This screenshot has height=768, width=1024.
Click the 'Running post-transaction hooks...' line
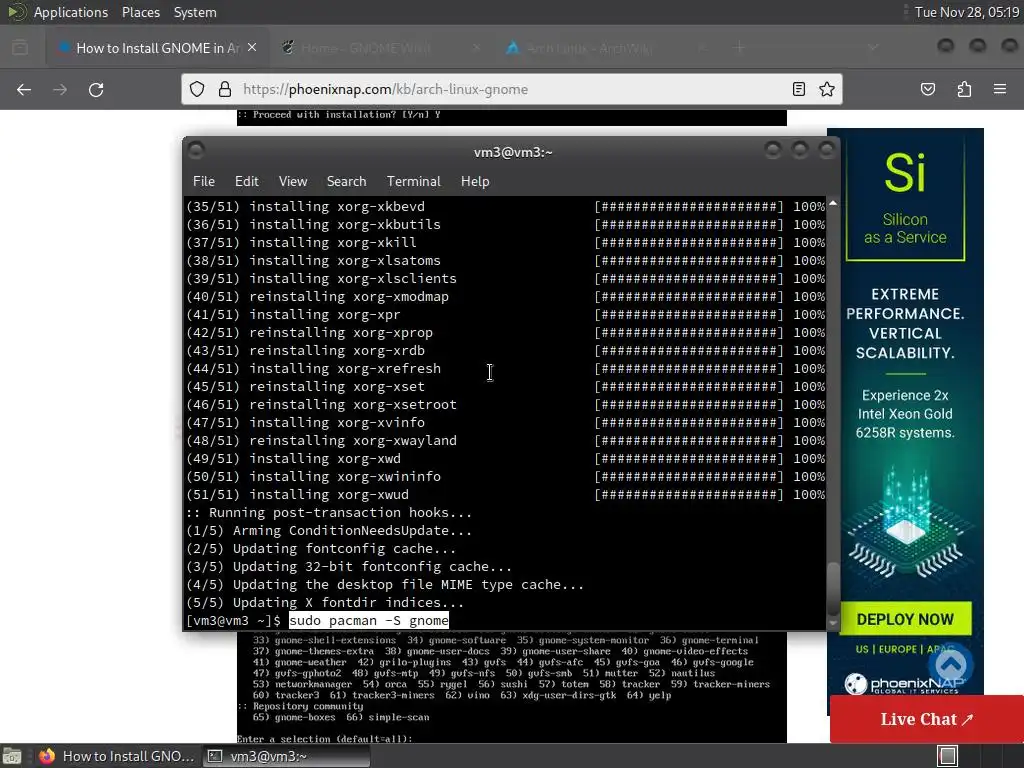tap(328, 513)
